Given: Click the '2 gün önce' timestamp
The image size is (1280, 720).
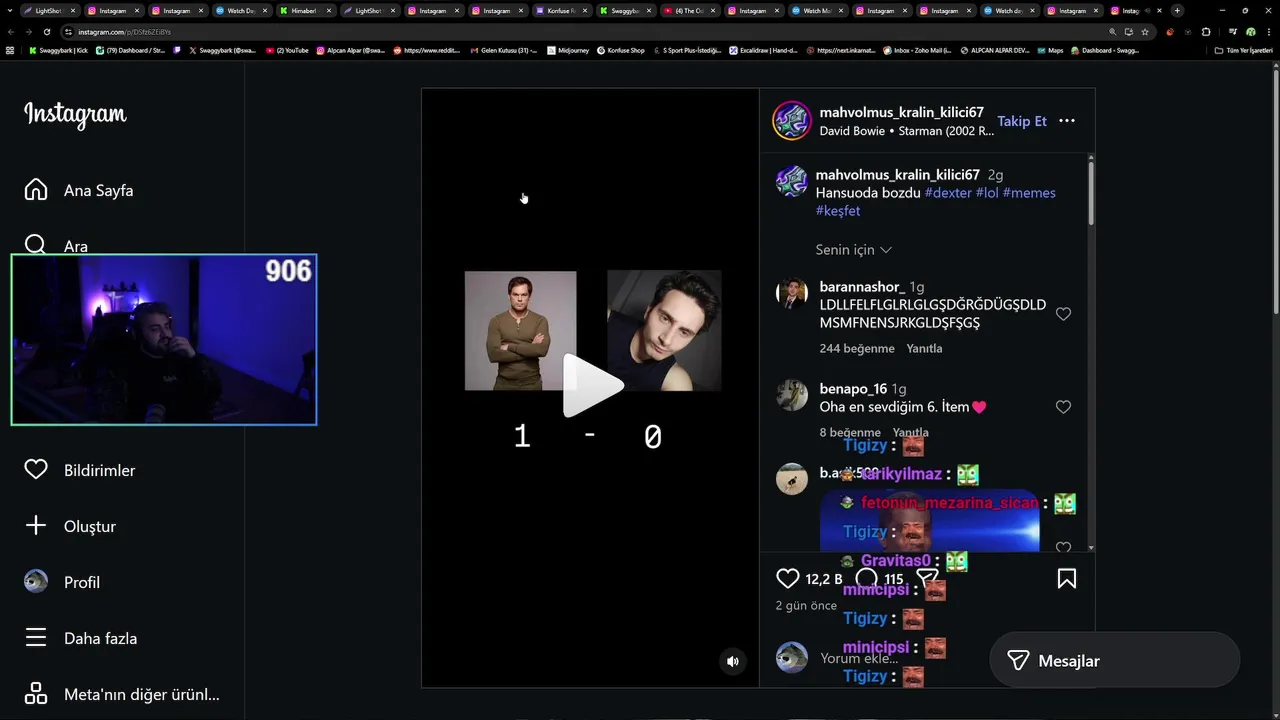Looking at the screenshot, I should click(806, 606).
